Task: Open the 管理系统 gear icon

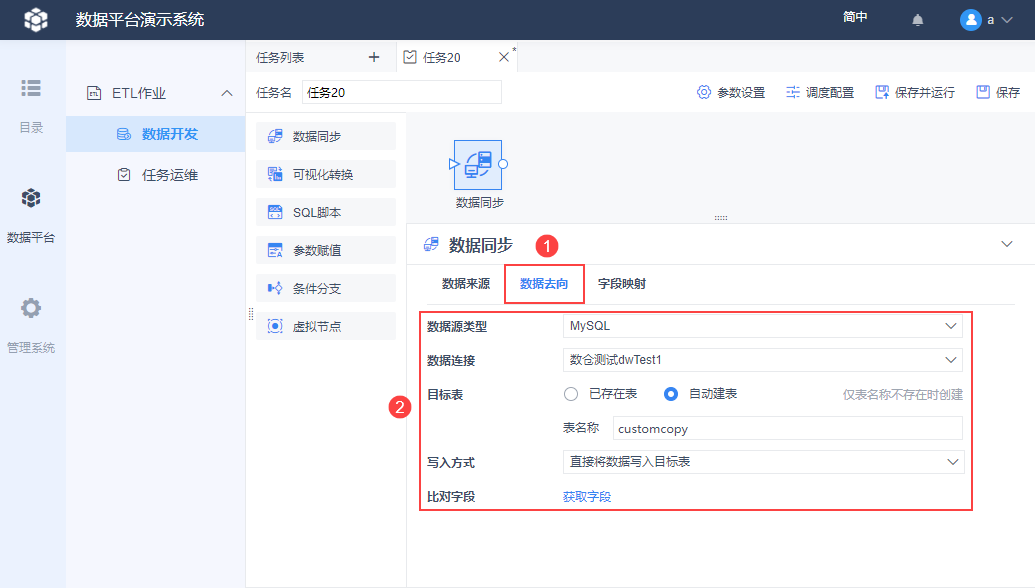Action: pyautogui.click(x=31, y=308)
